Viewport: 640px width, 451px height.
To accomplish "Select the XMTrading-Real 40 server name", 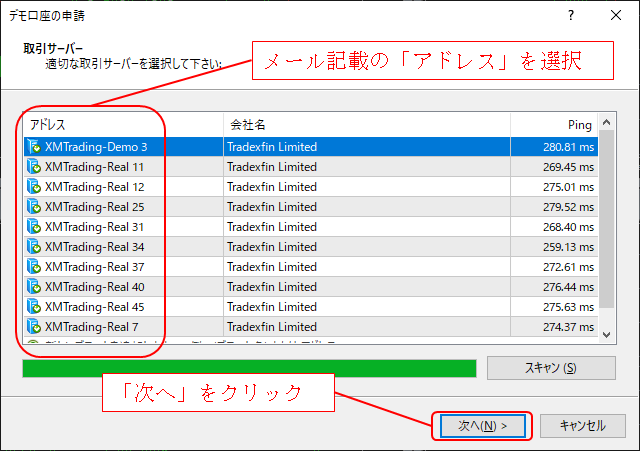I will click(95, 287).
